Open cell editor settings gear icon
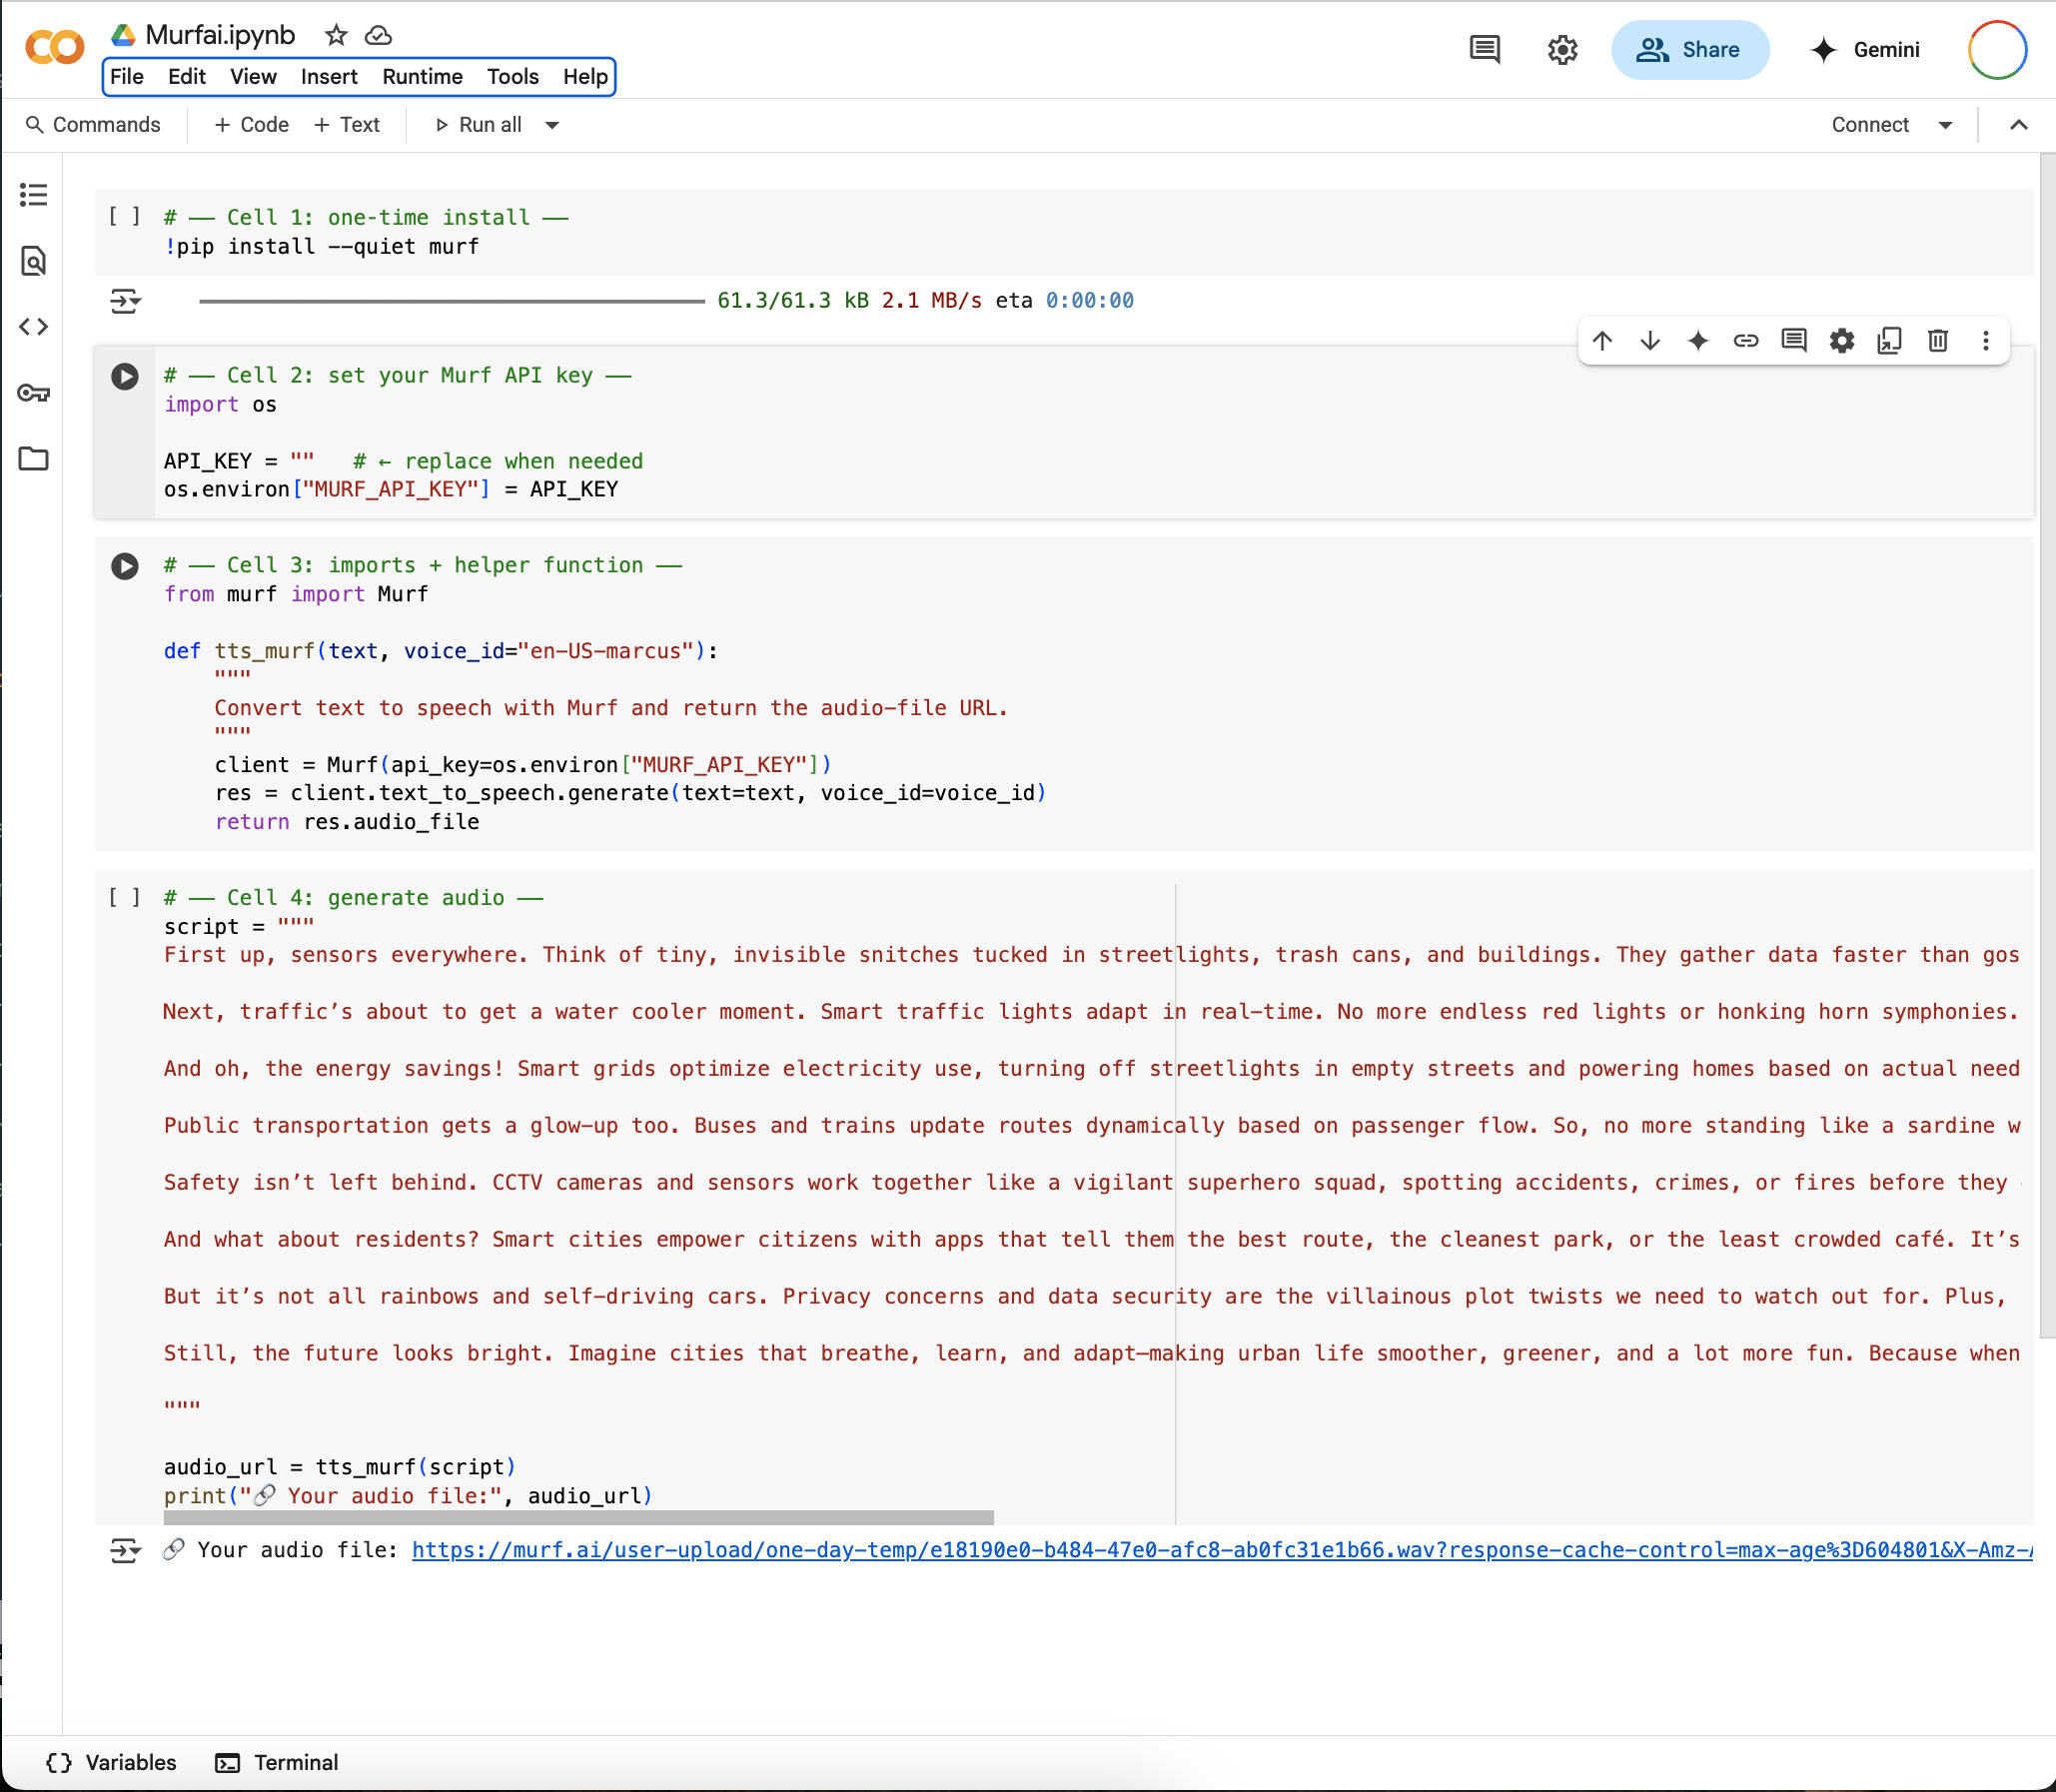 tap(1841, 341)
